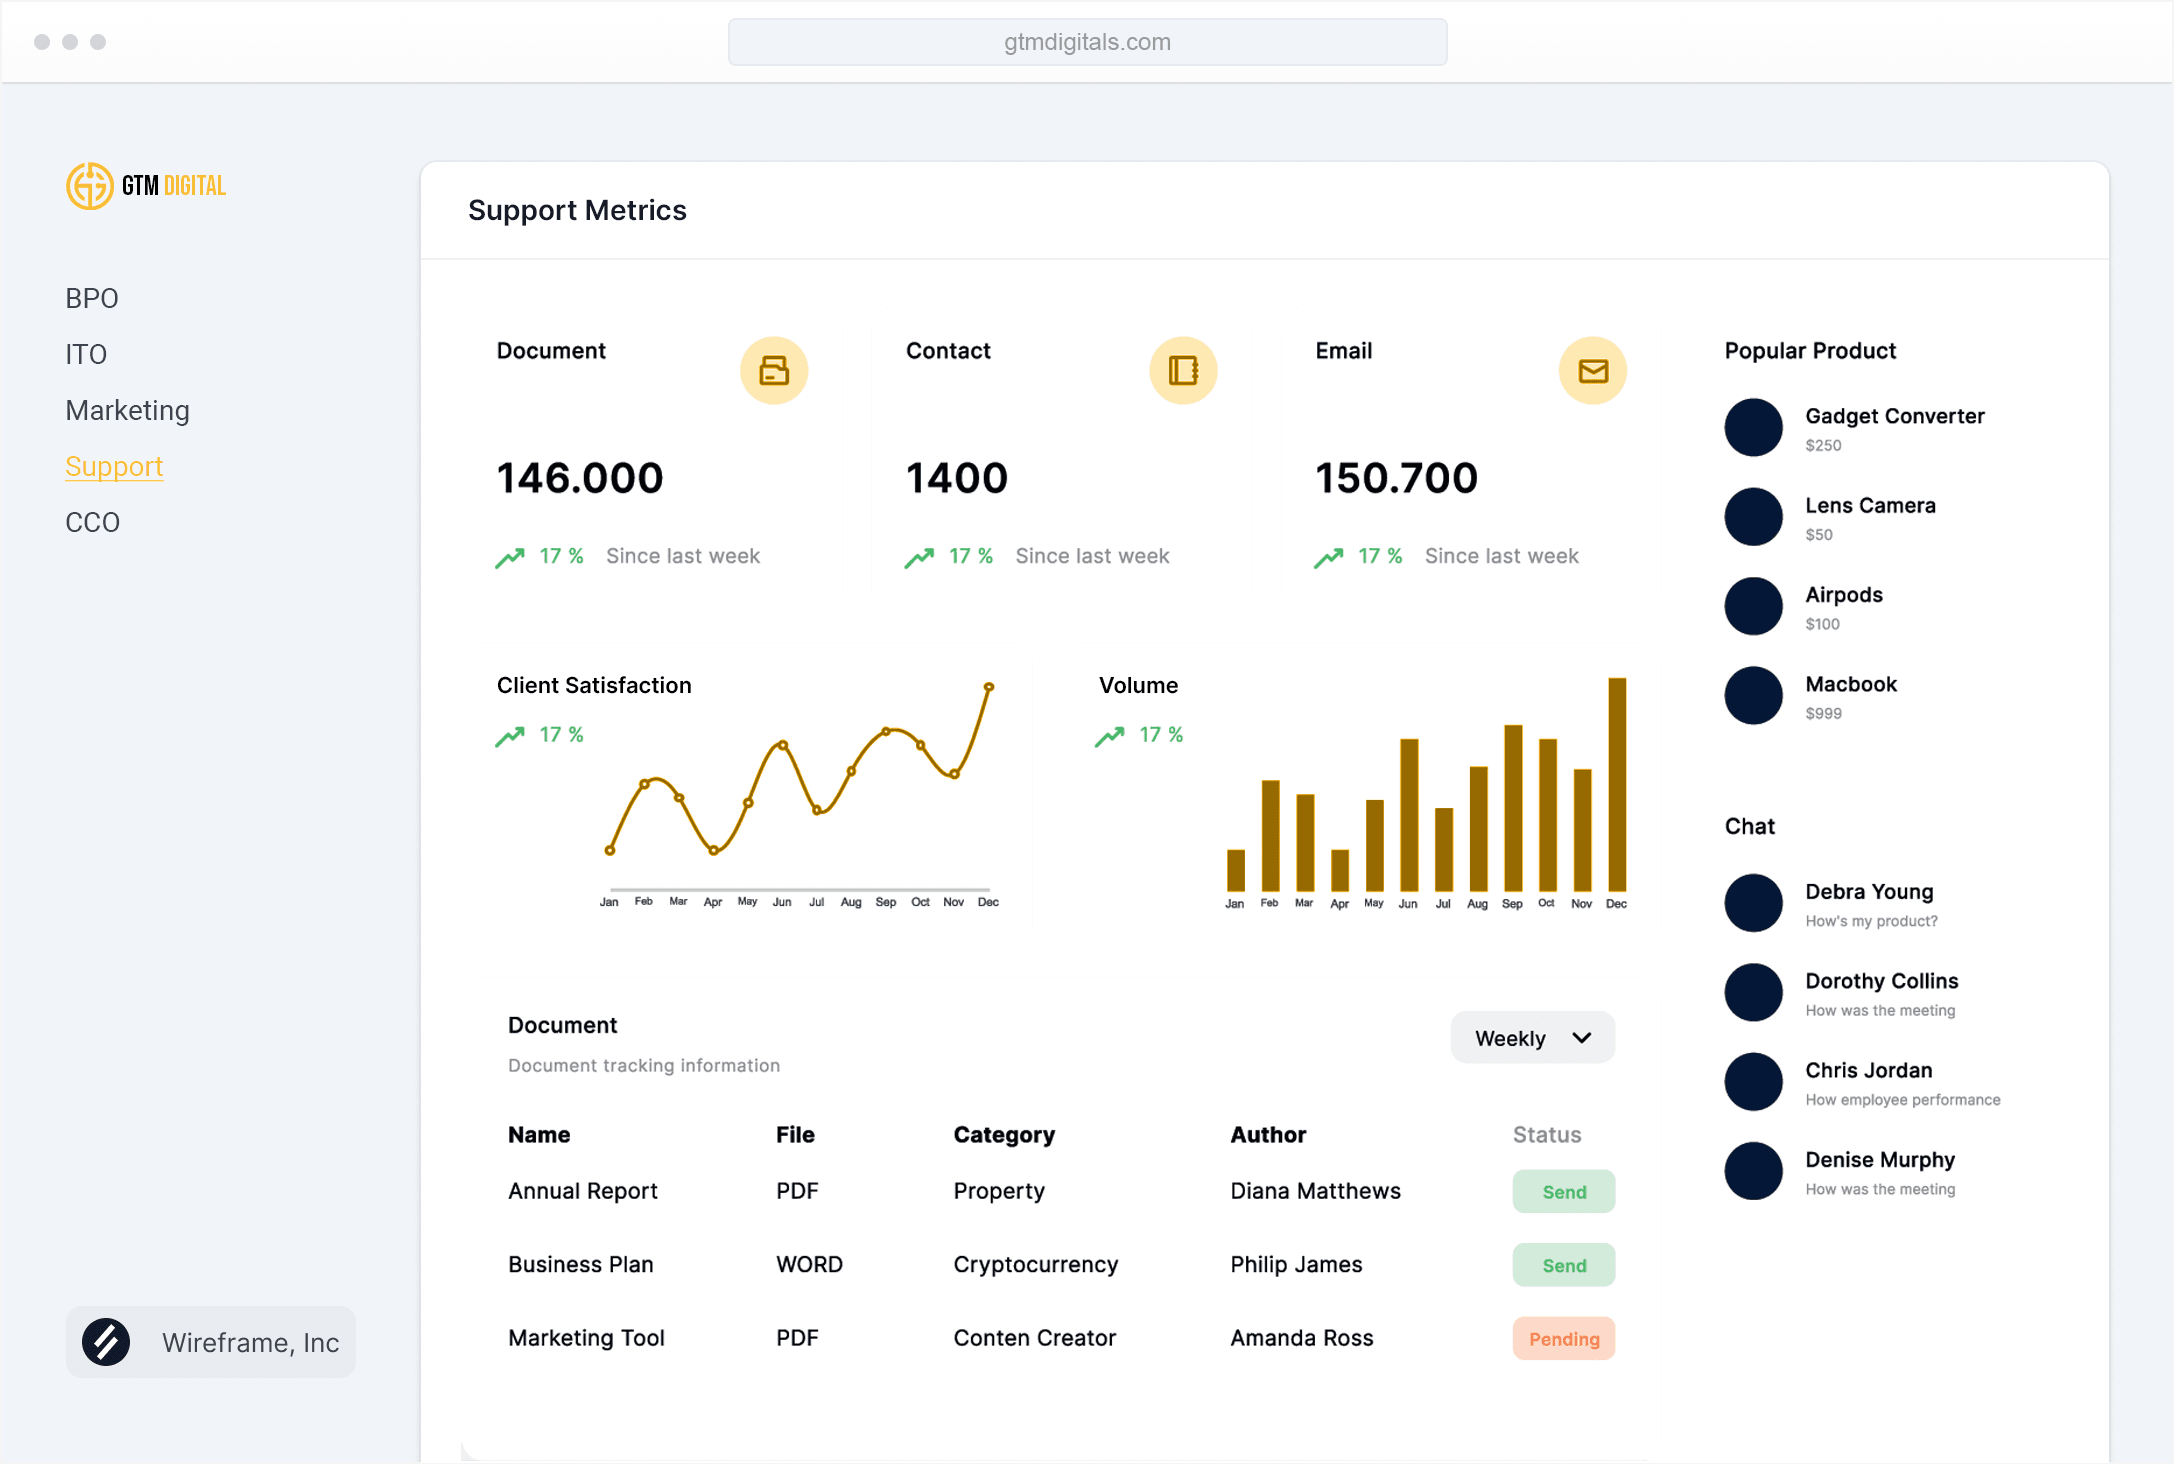Click Gadget Converter product avatar
2174x1464 pixels.
1753,428
